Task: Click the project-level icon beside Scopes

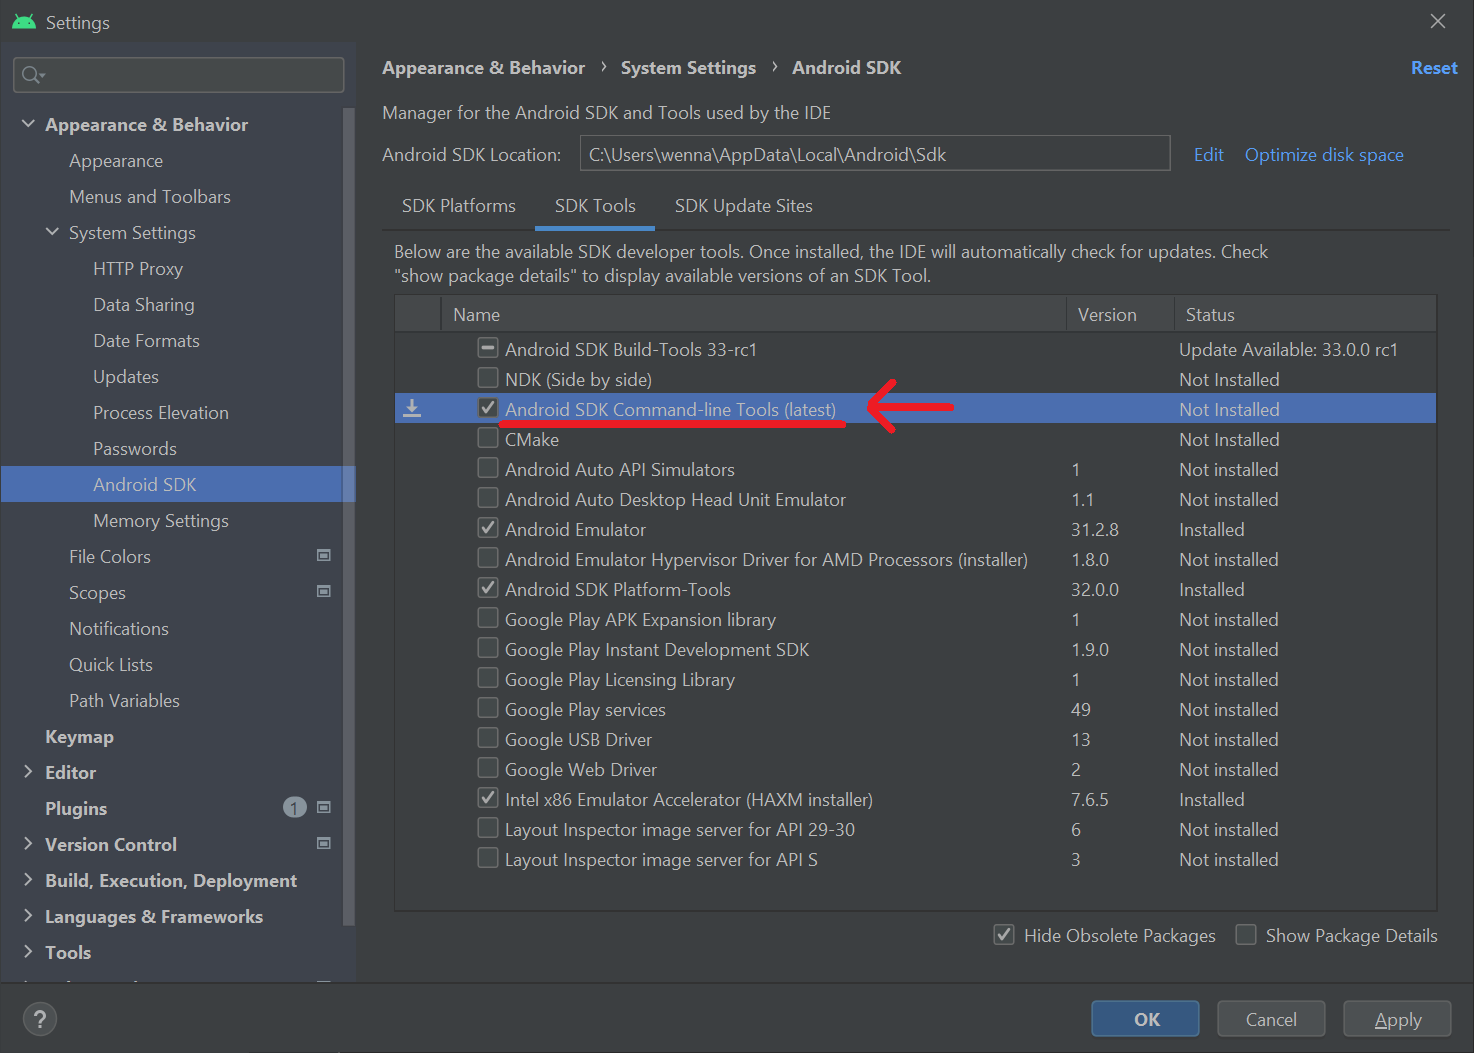Action: pyautogui.click(x=324, y=591)
